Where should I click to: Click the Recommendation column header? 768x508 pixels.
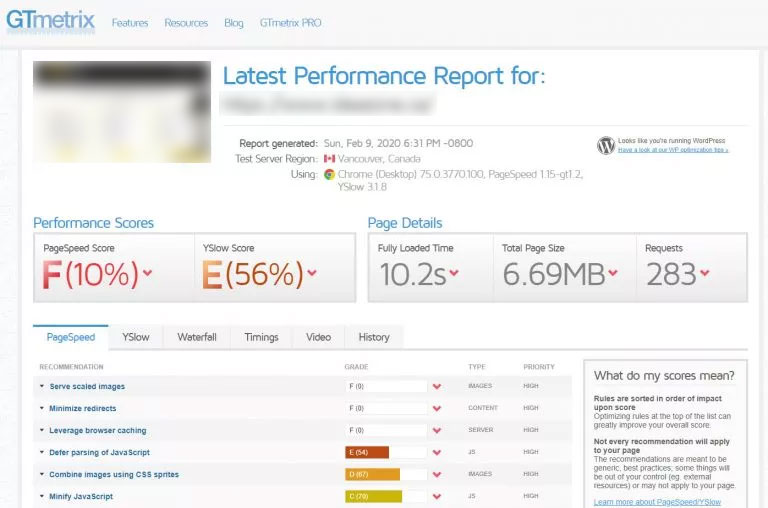coord(72,367)
